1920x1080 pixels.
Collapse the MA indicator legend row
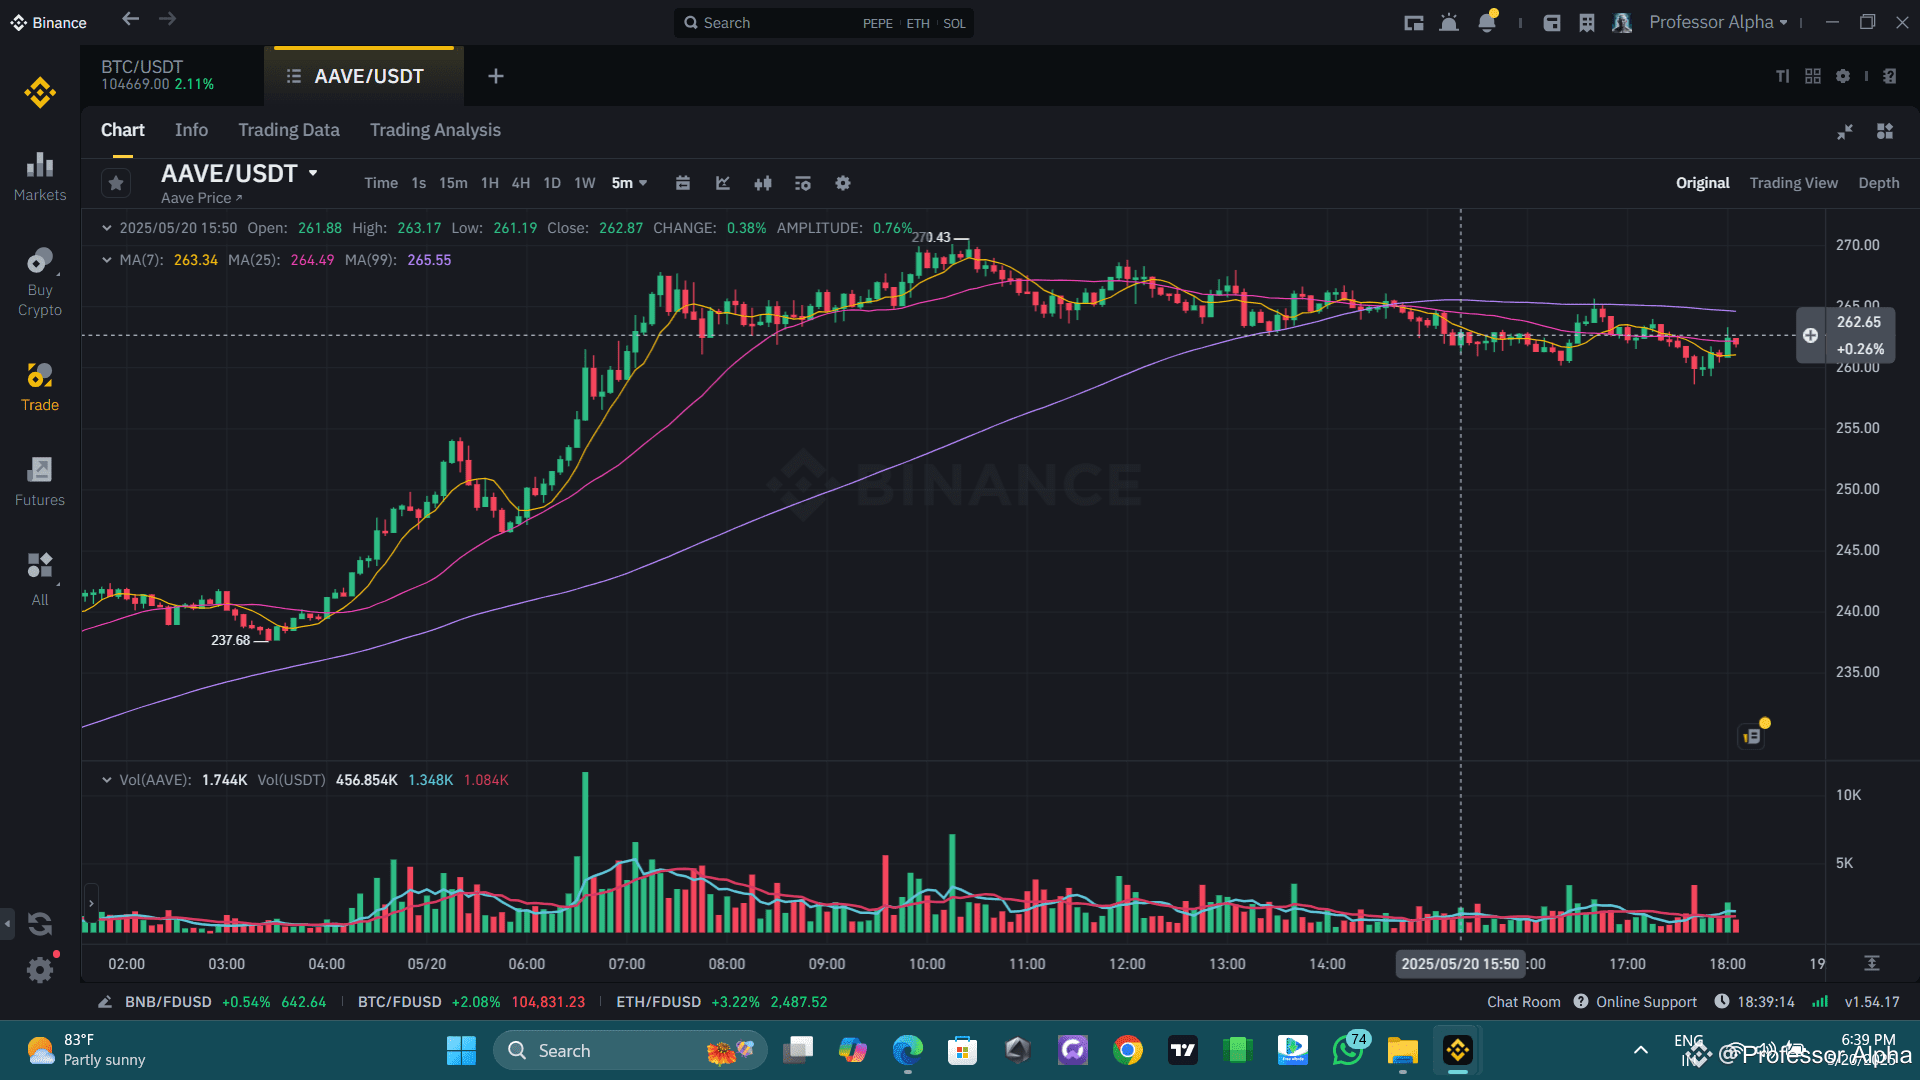[x=107, y=260]
